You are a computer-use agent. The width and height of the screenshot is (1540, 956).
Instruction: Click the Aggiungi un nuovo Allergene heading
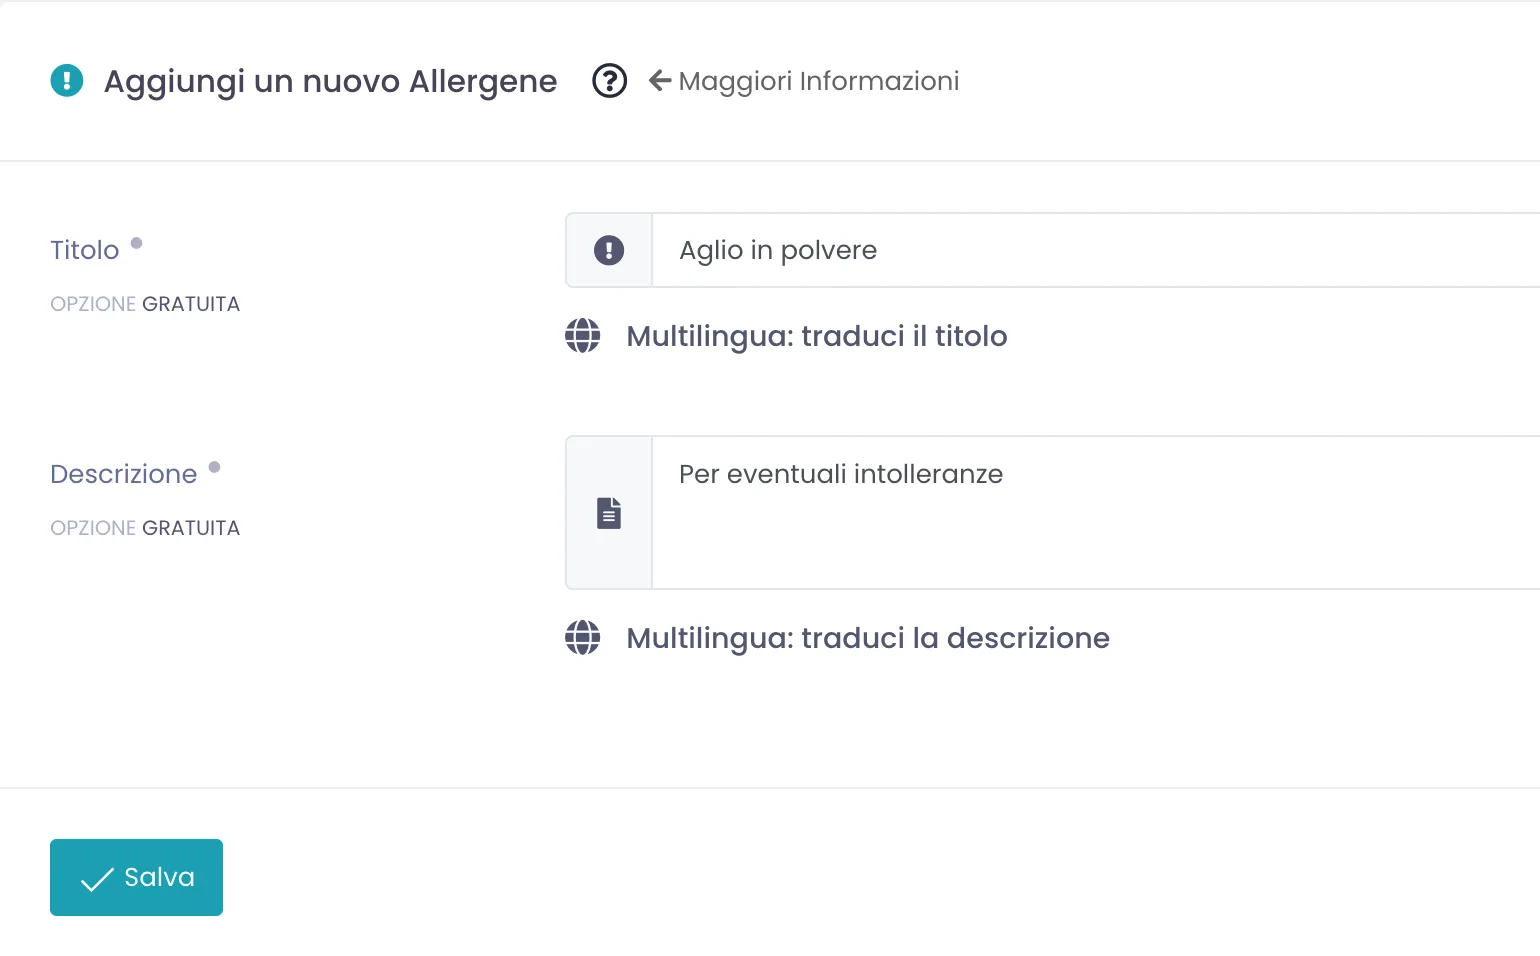(330, 81)
